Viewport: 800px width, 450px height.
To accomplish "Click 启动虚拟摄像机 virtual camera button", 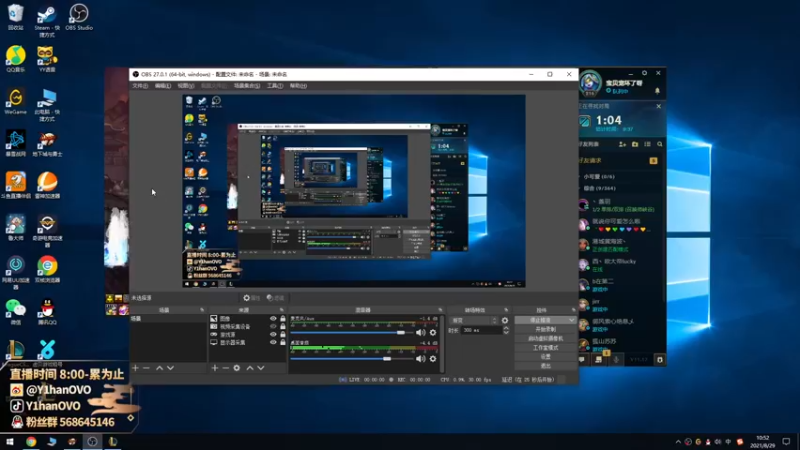I will 545,339.
